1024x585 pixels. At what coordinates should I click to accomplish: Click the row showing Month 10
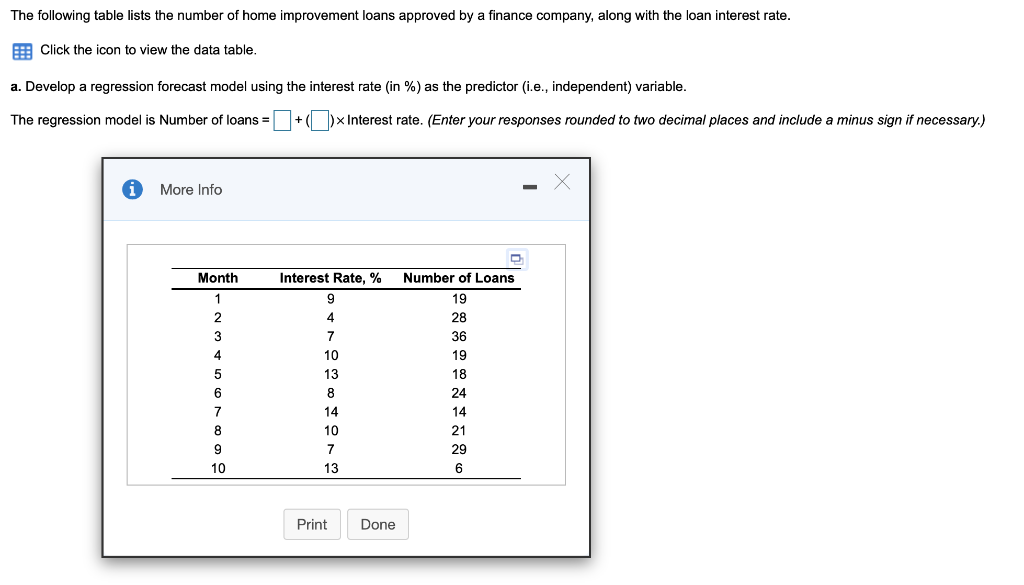330,468
